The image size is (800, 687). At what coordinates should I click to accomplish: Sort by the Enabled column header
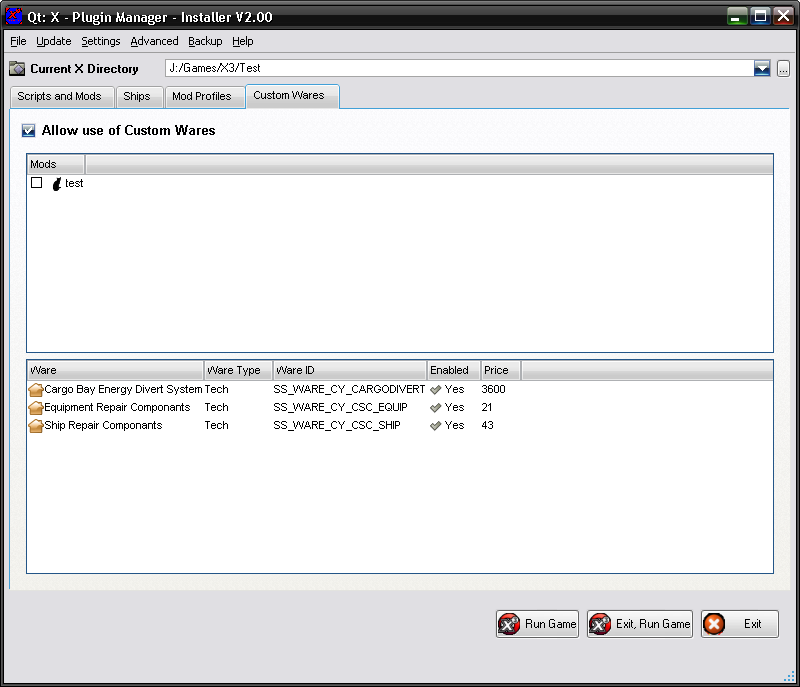point(454,370)
